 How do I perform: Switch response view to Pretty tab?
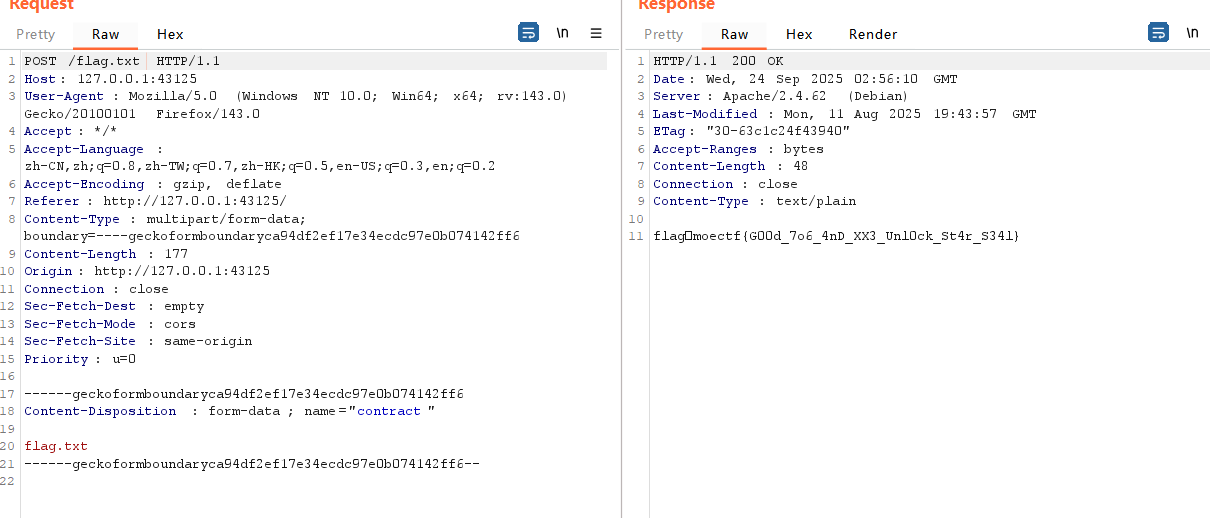tap(664, 34)
